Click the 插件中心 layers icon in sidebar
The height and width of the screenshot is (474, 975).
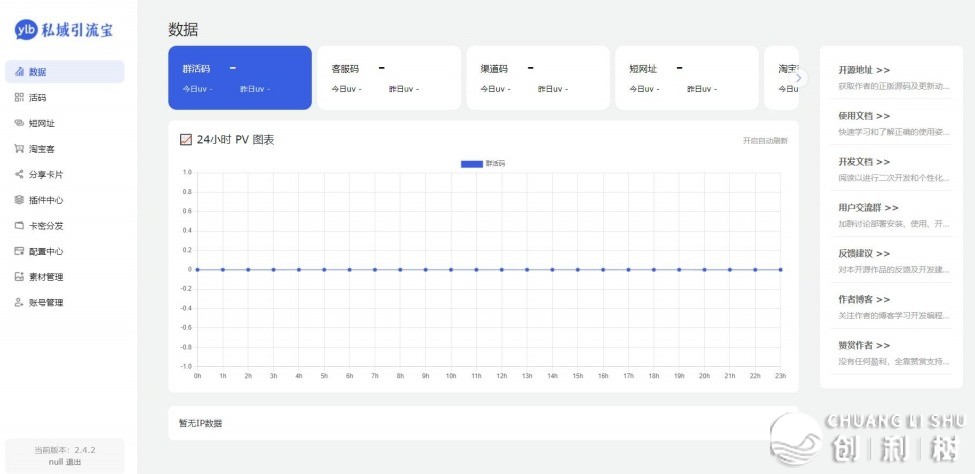19,200
